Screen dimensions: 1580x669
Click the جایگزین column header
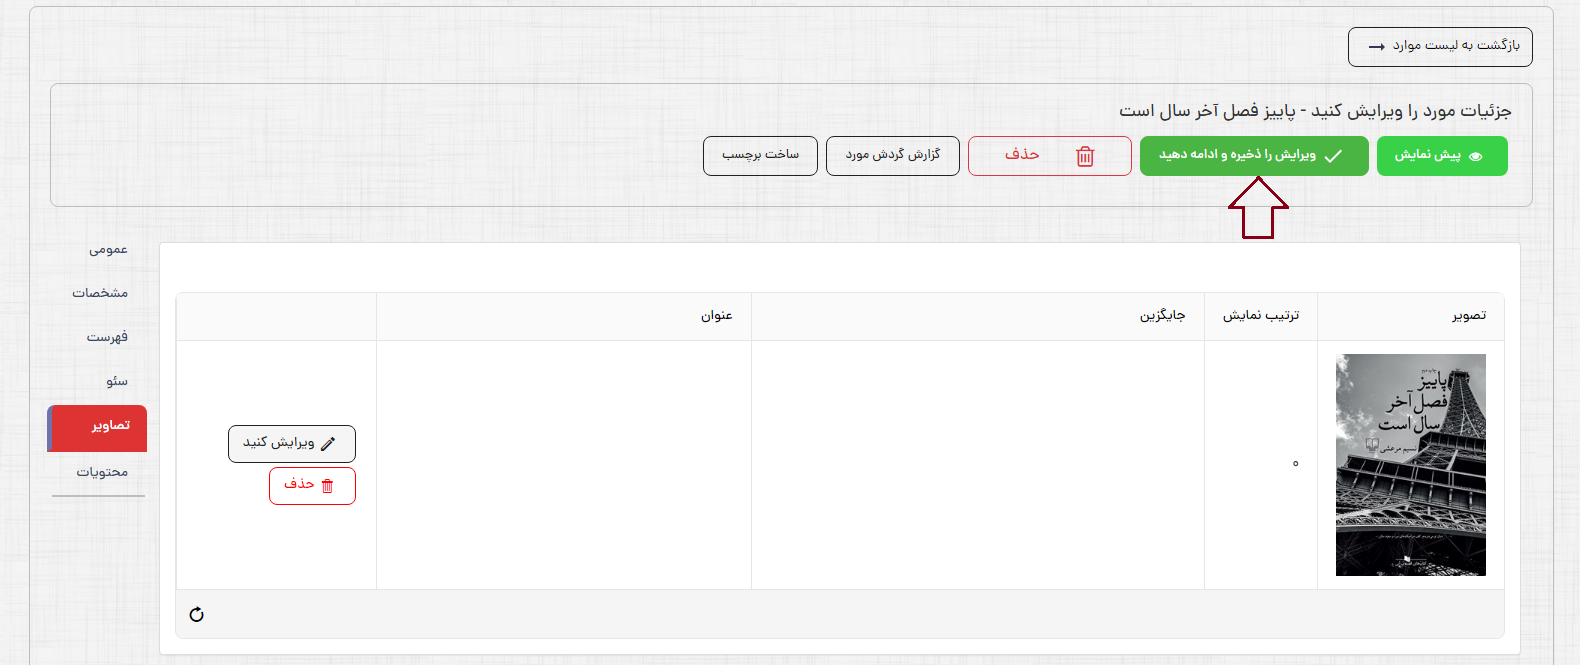(1162, 316)
